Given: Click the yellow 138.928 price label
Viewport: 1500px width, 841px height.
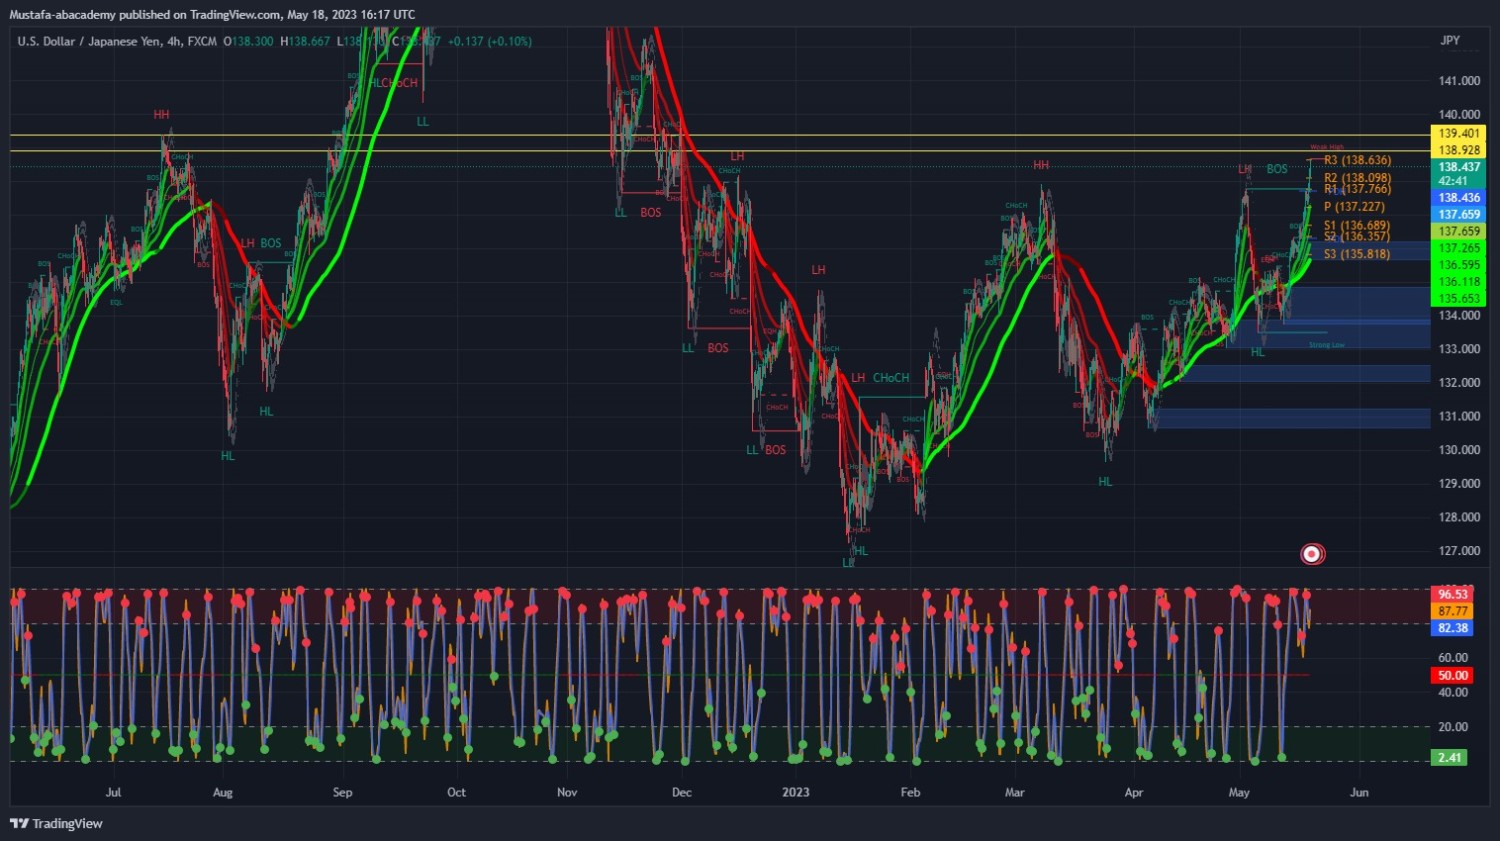Looking at the screenshot, I should point(1459,150).
